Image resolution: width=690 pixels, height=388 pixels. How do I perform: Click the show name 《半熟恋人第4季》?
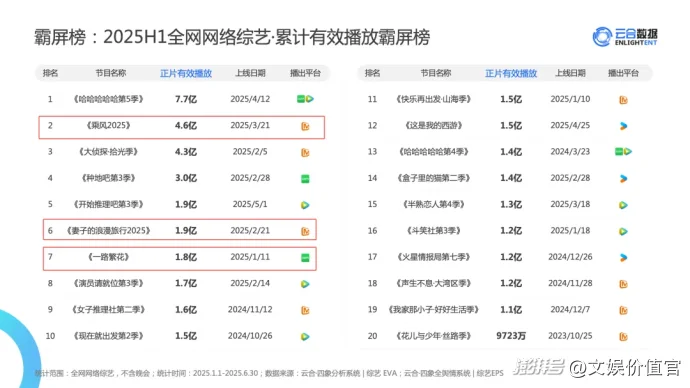(x=433, y=204)
